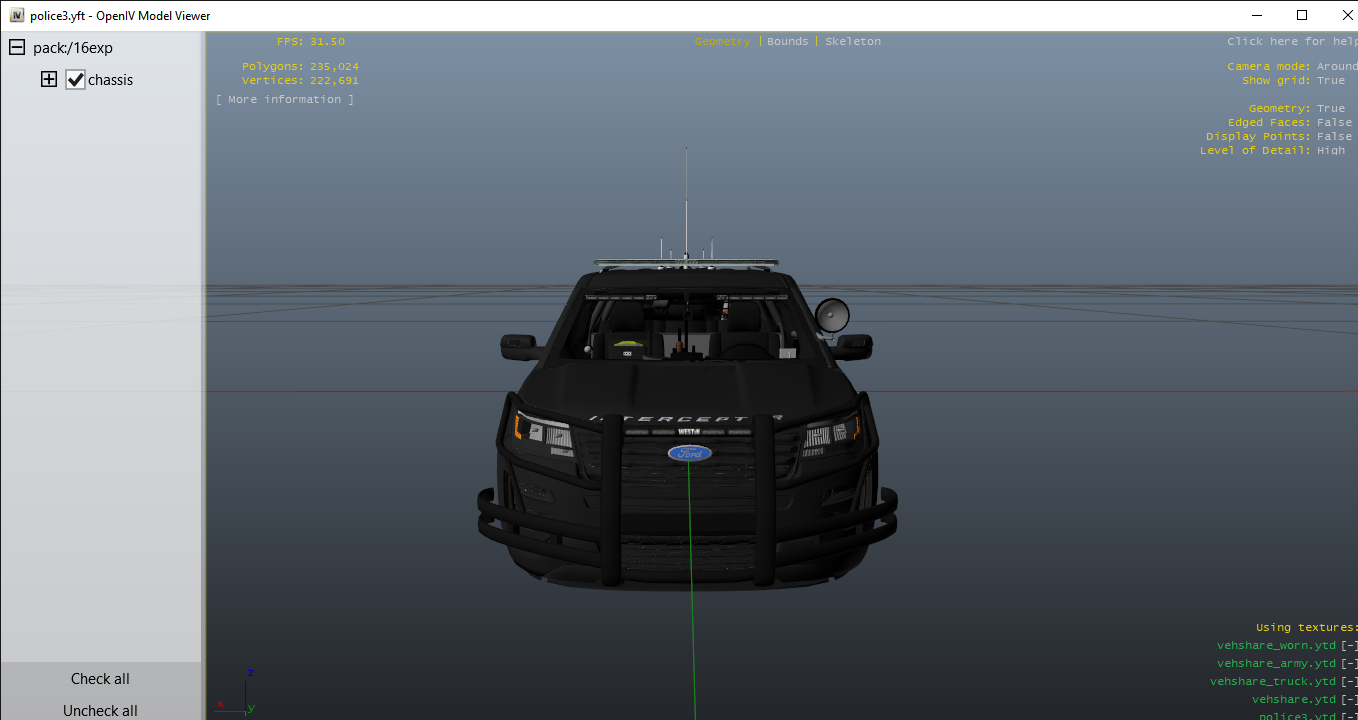This screenshot has height=720, width=1358.
Task: Expand the chassis tree node
Action: tap(49, 80)
